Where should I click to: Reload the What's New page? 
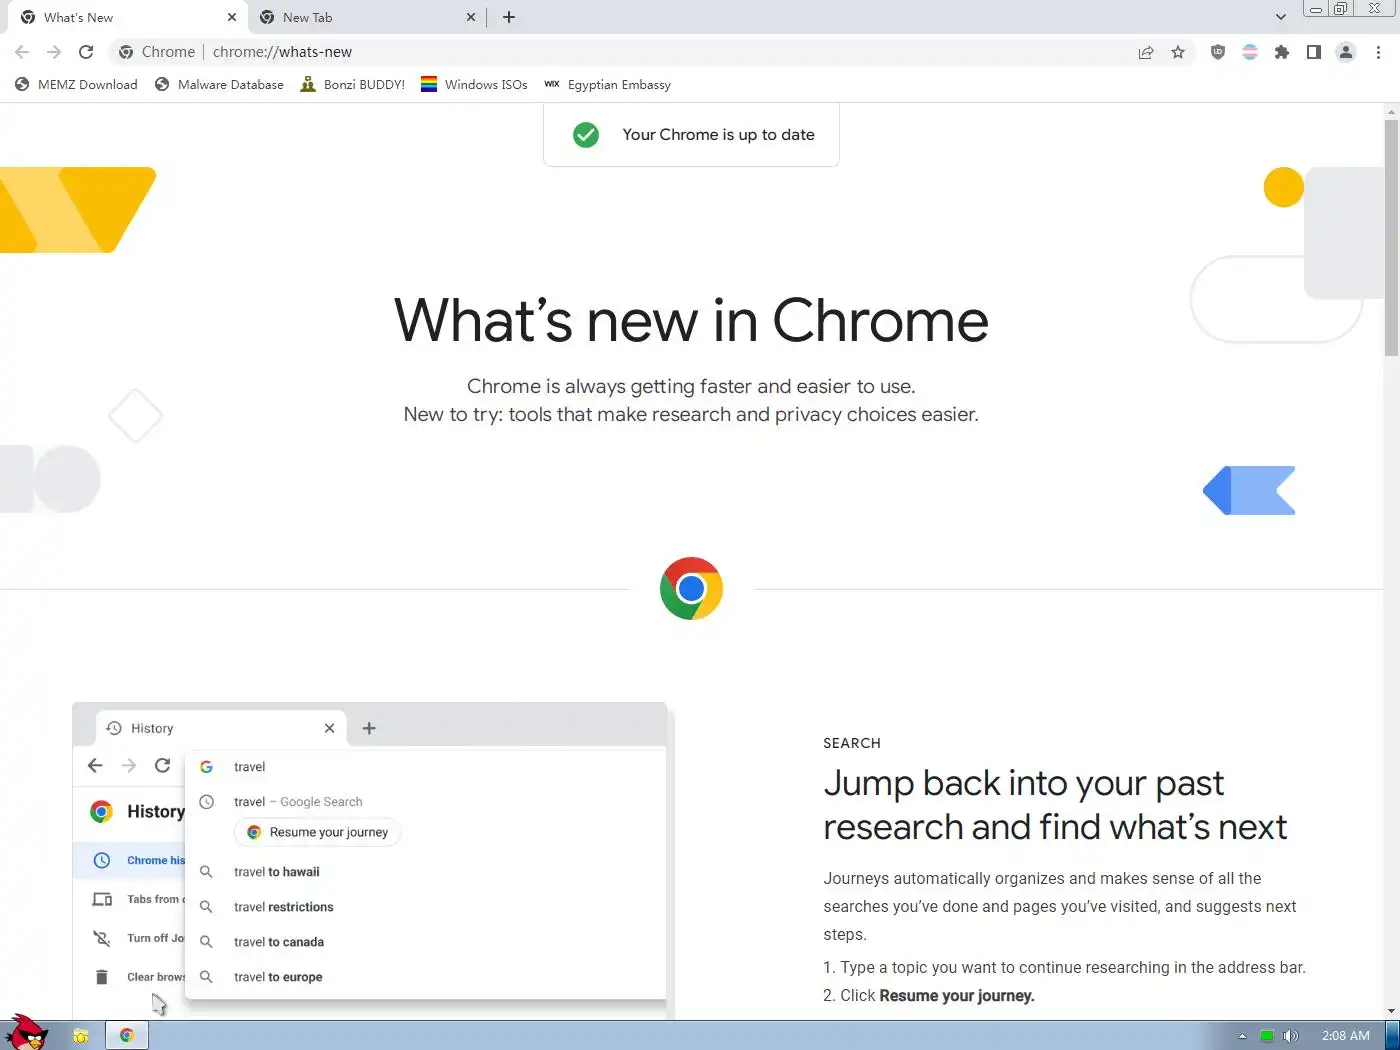point(86,52)
